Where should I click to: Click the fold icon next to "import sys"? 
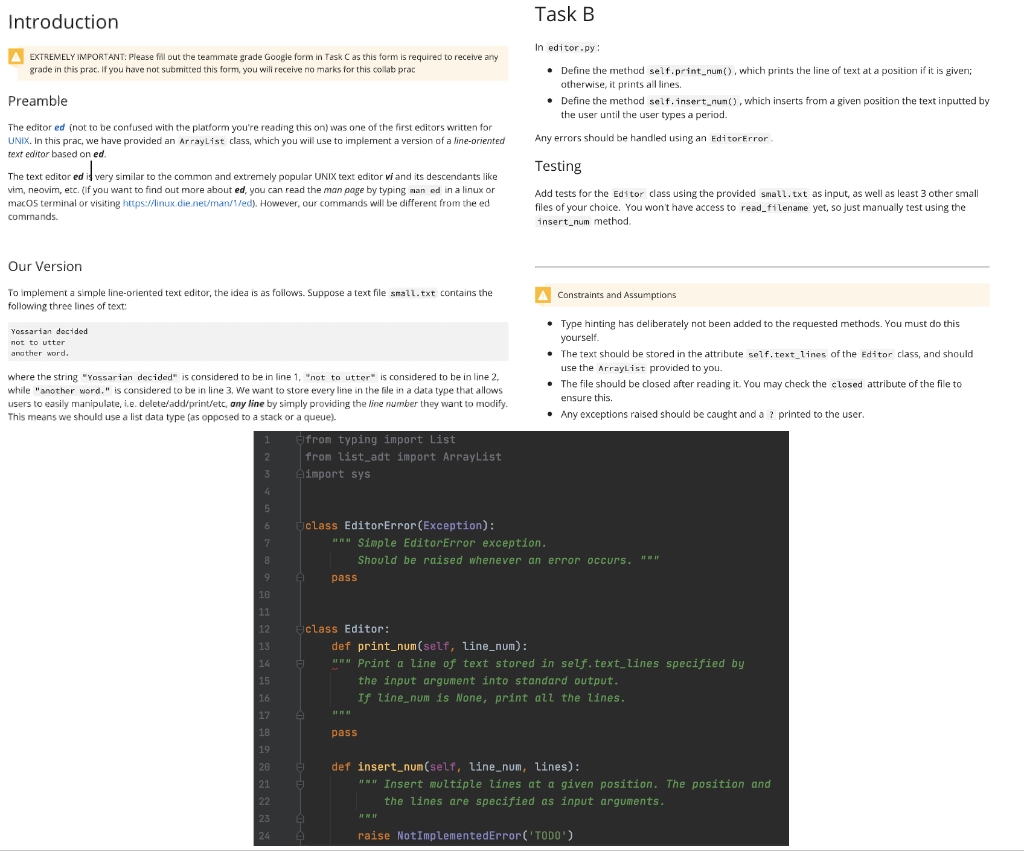pos(299,474)
